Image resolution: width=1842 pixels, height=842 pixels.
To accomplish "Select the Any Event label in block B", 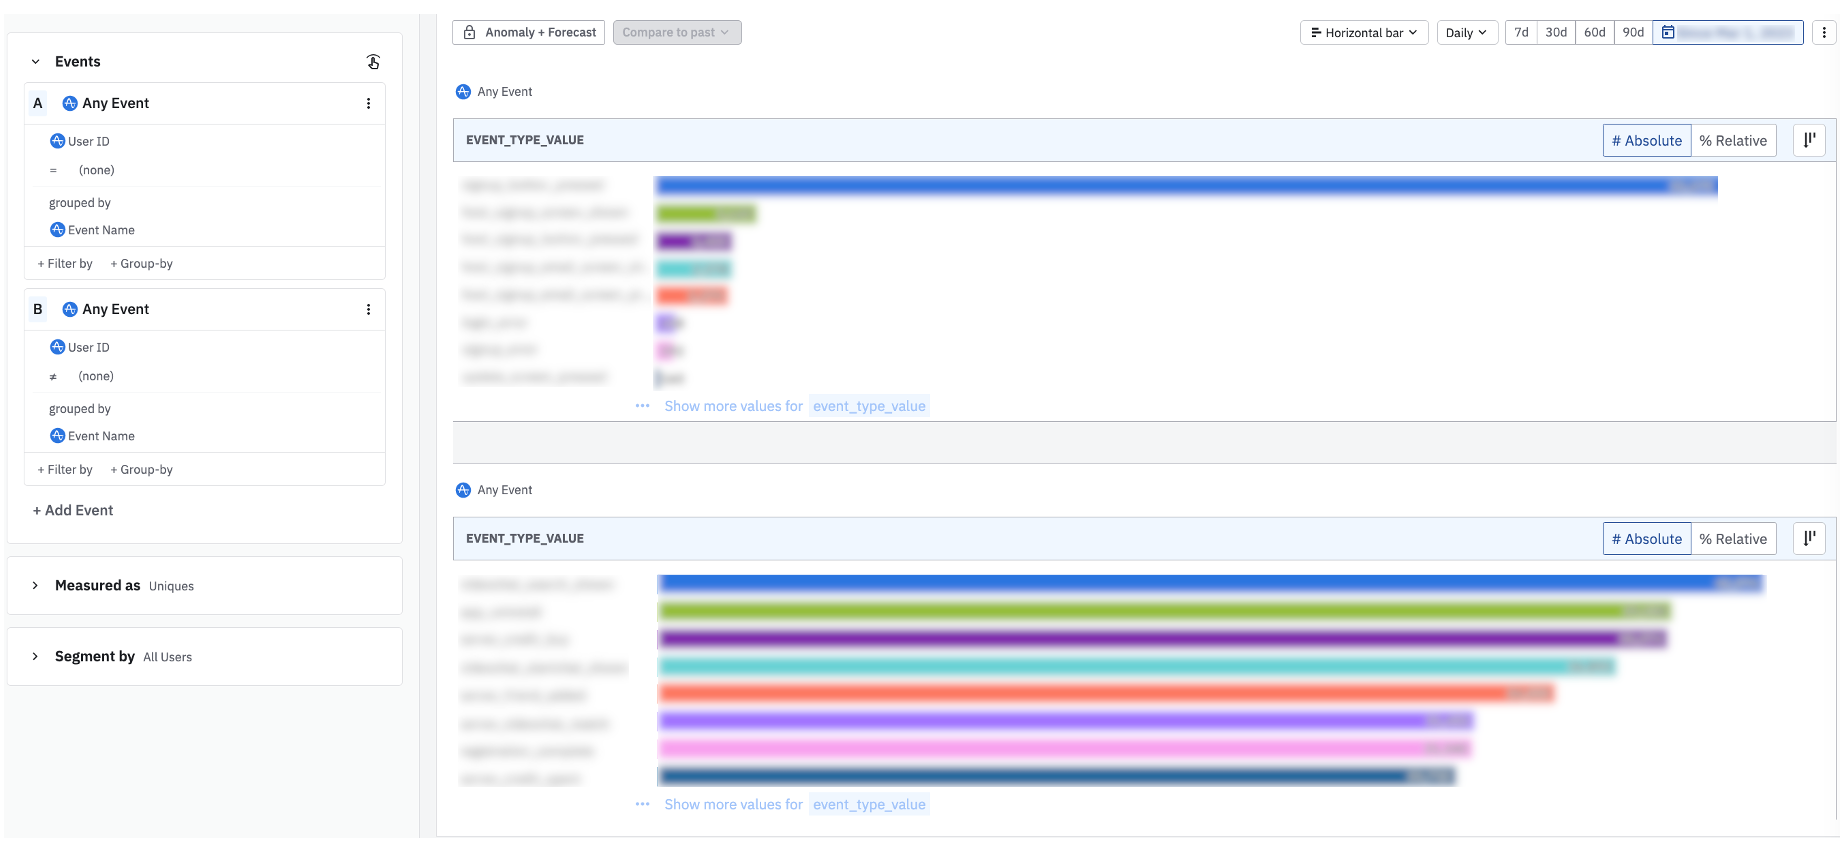I will [x=116, y=310].
